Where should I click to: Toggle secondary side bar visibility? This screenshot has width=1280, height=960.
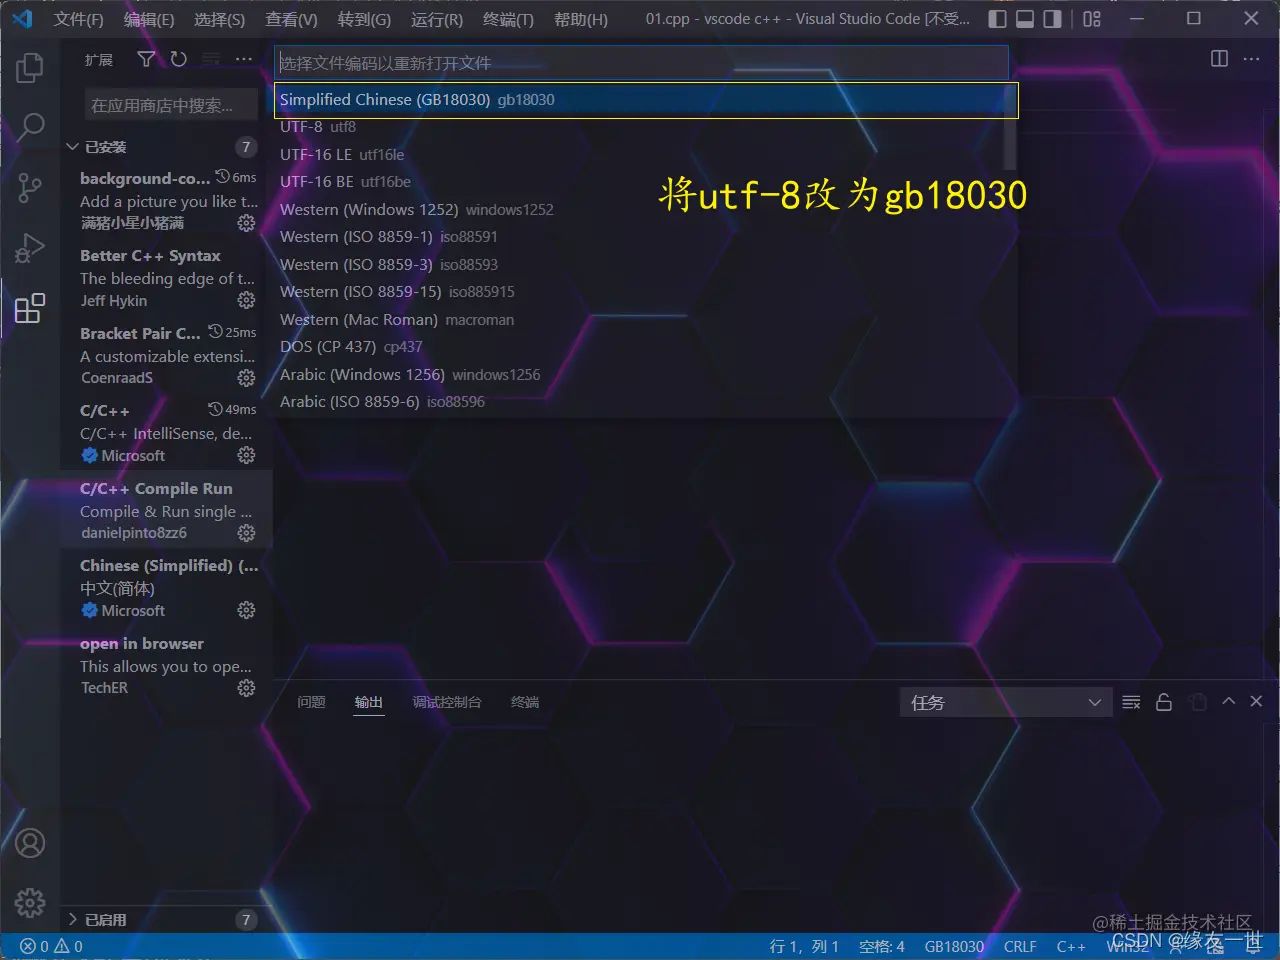(1052, 19)
